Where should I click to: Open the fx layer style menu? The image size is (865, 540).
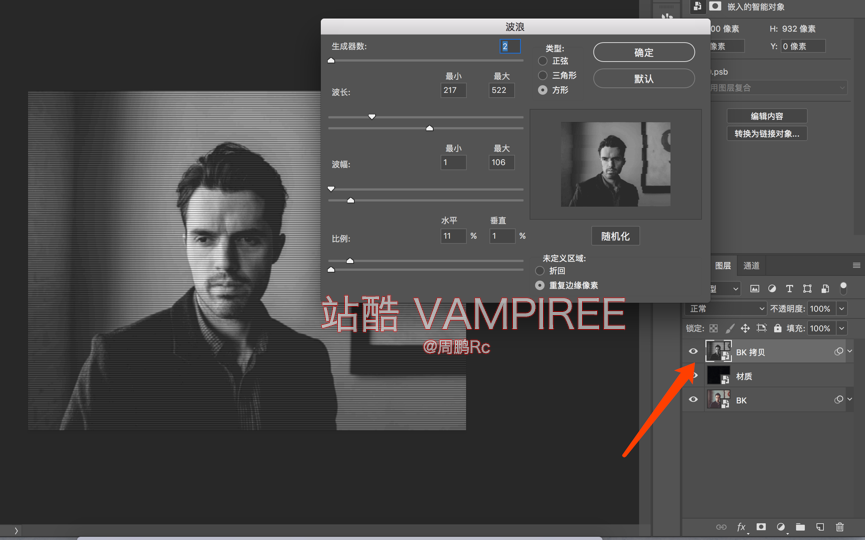741,527
